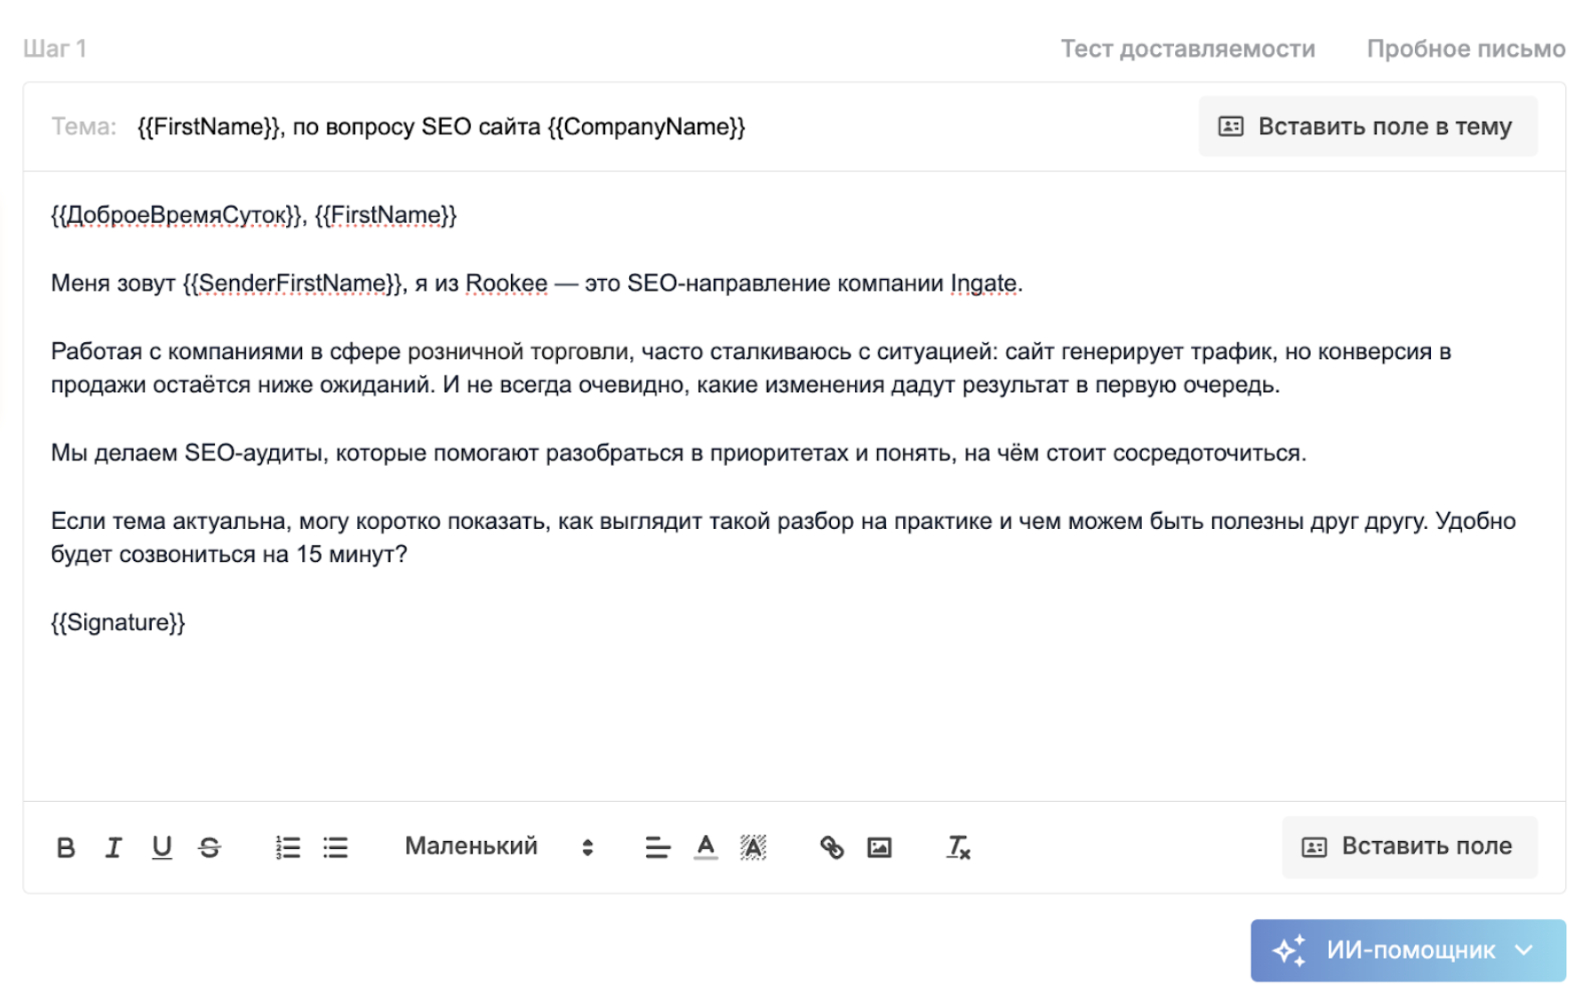Open the insert image tool

(x=878, y=847)
